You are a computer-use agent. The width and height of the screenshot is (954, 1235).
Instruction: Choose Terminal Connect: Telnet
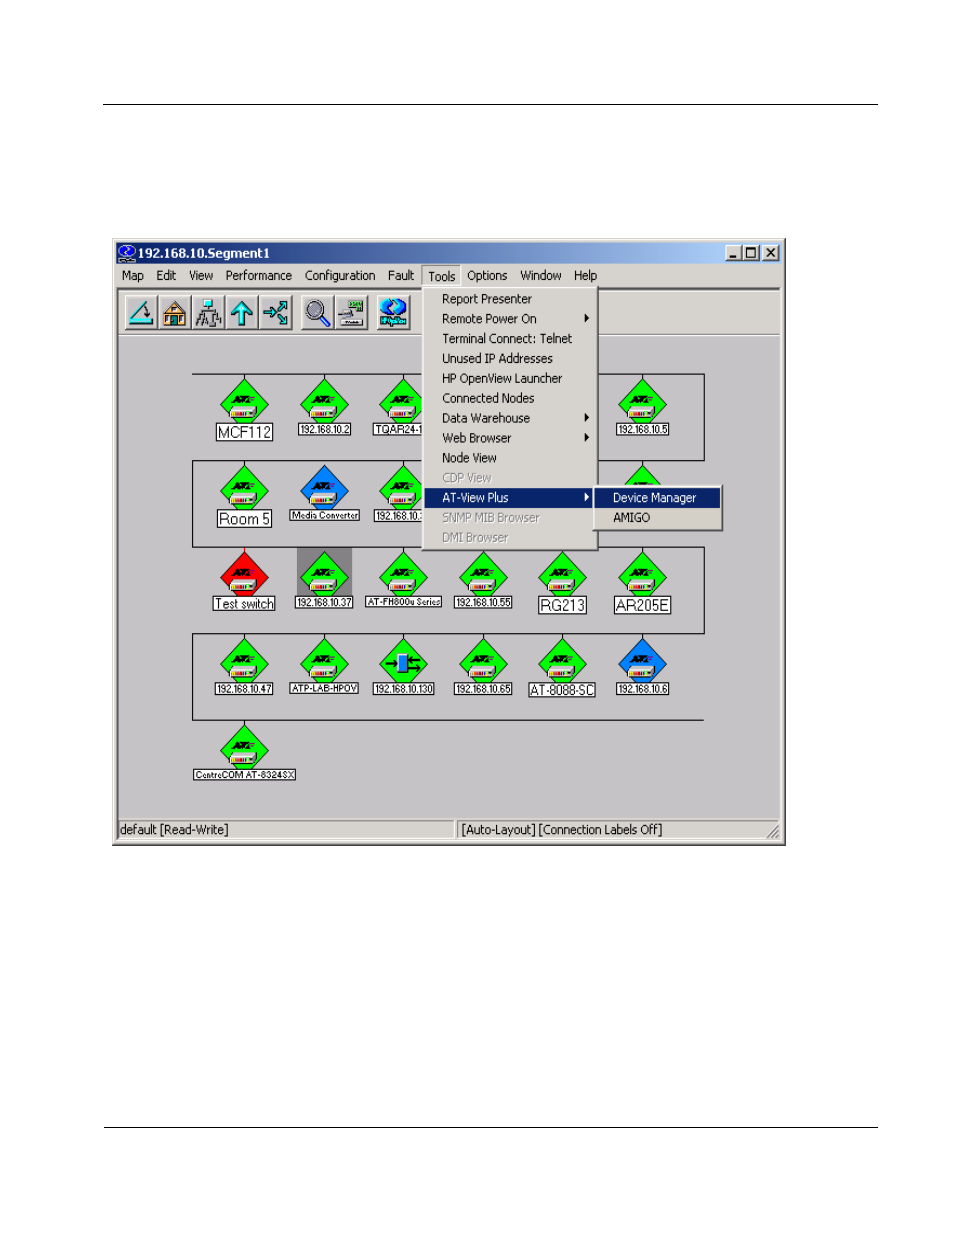pyautogui.click(x=510, y=339)
